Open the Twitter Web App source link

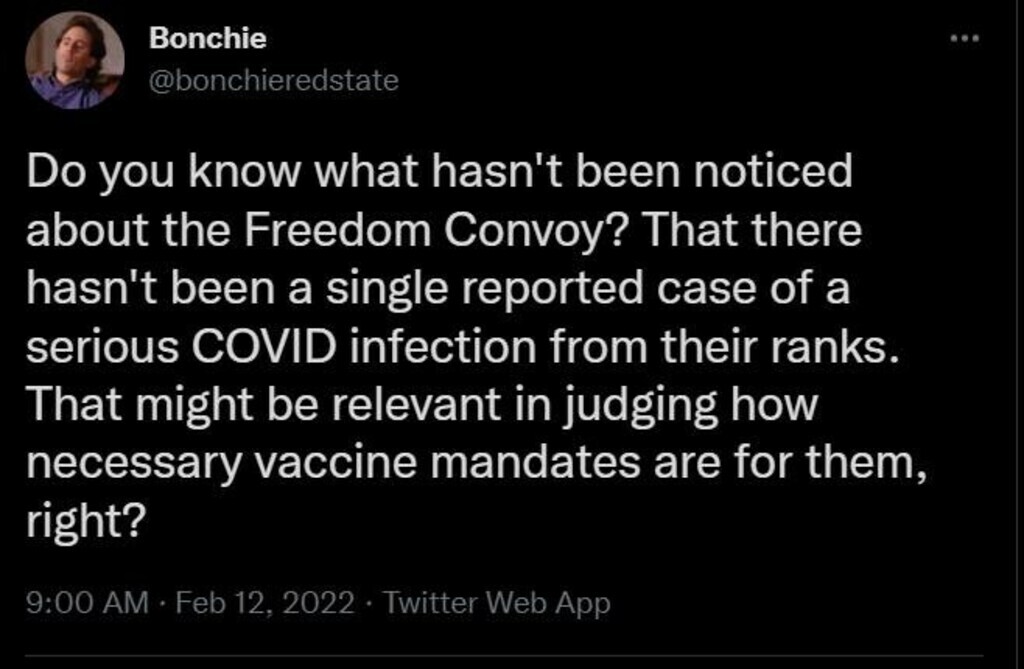point(496,604)
